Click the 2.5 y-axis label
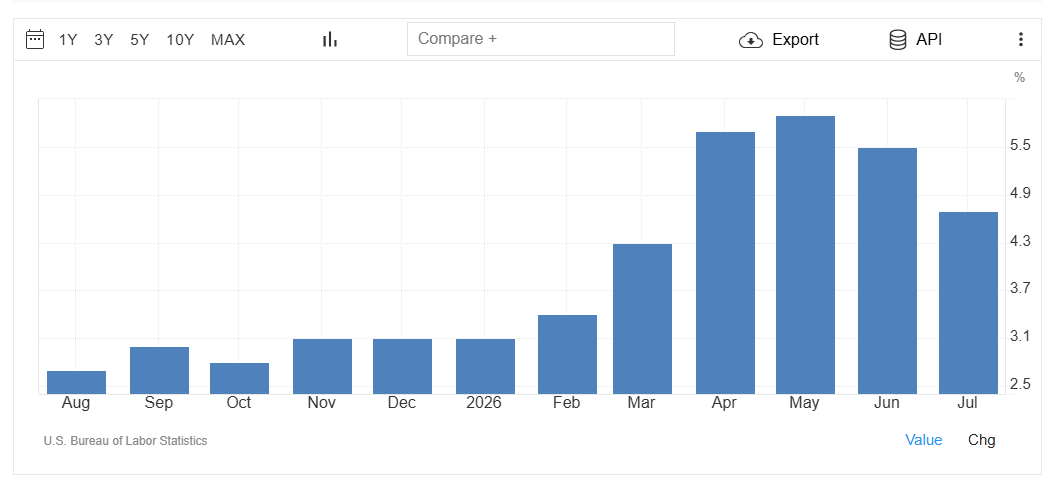 [1020, 385]
